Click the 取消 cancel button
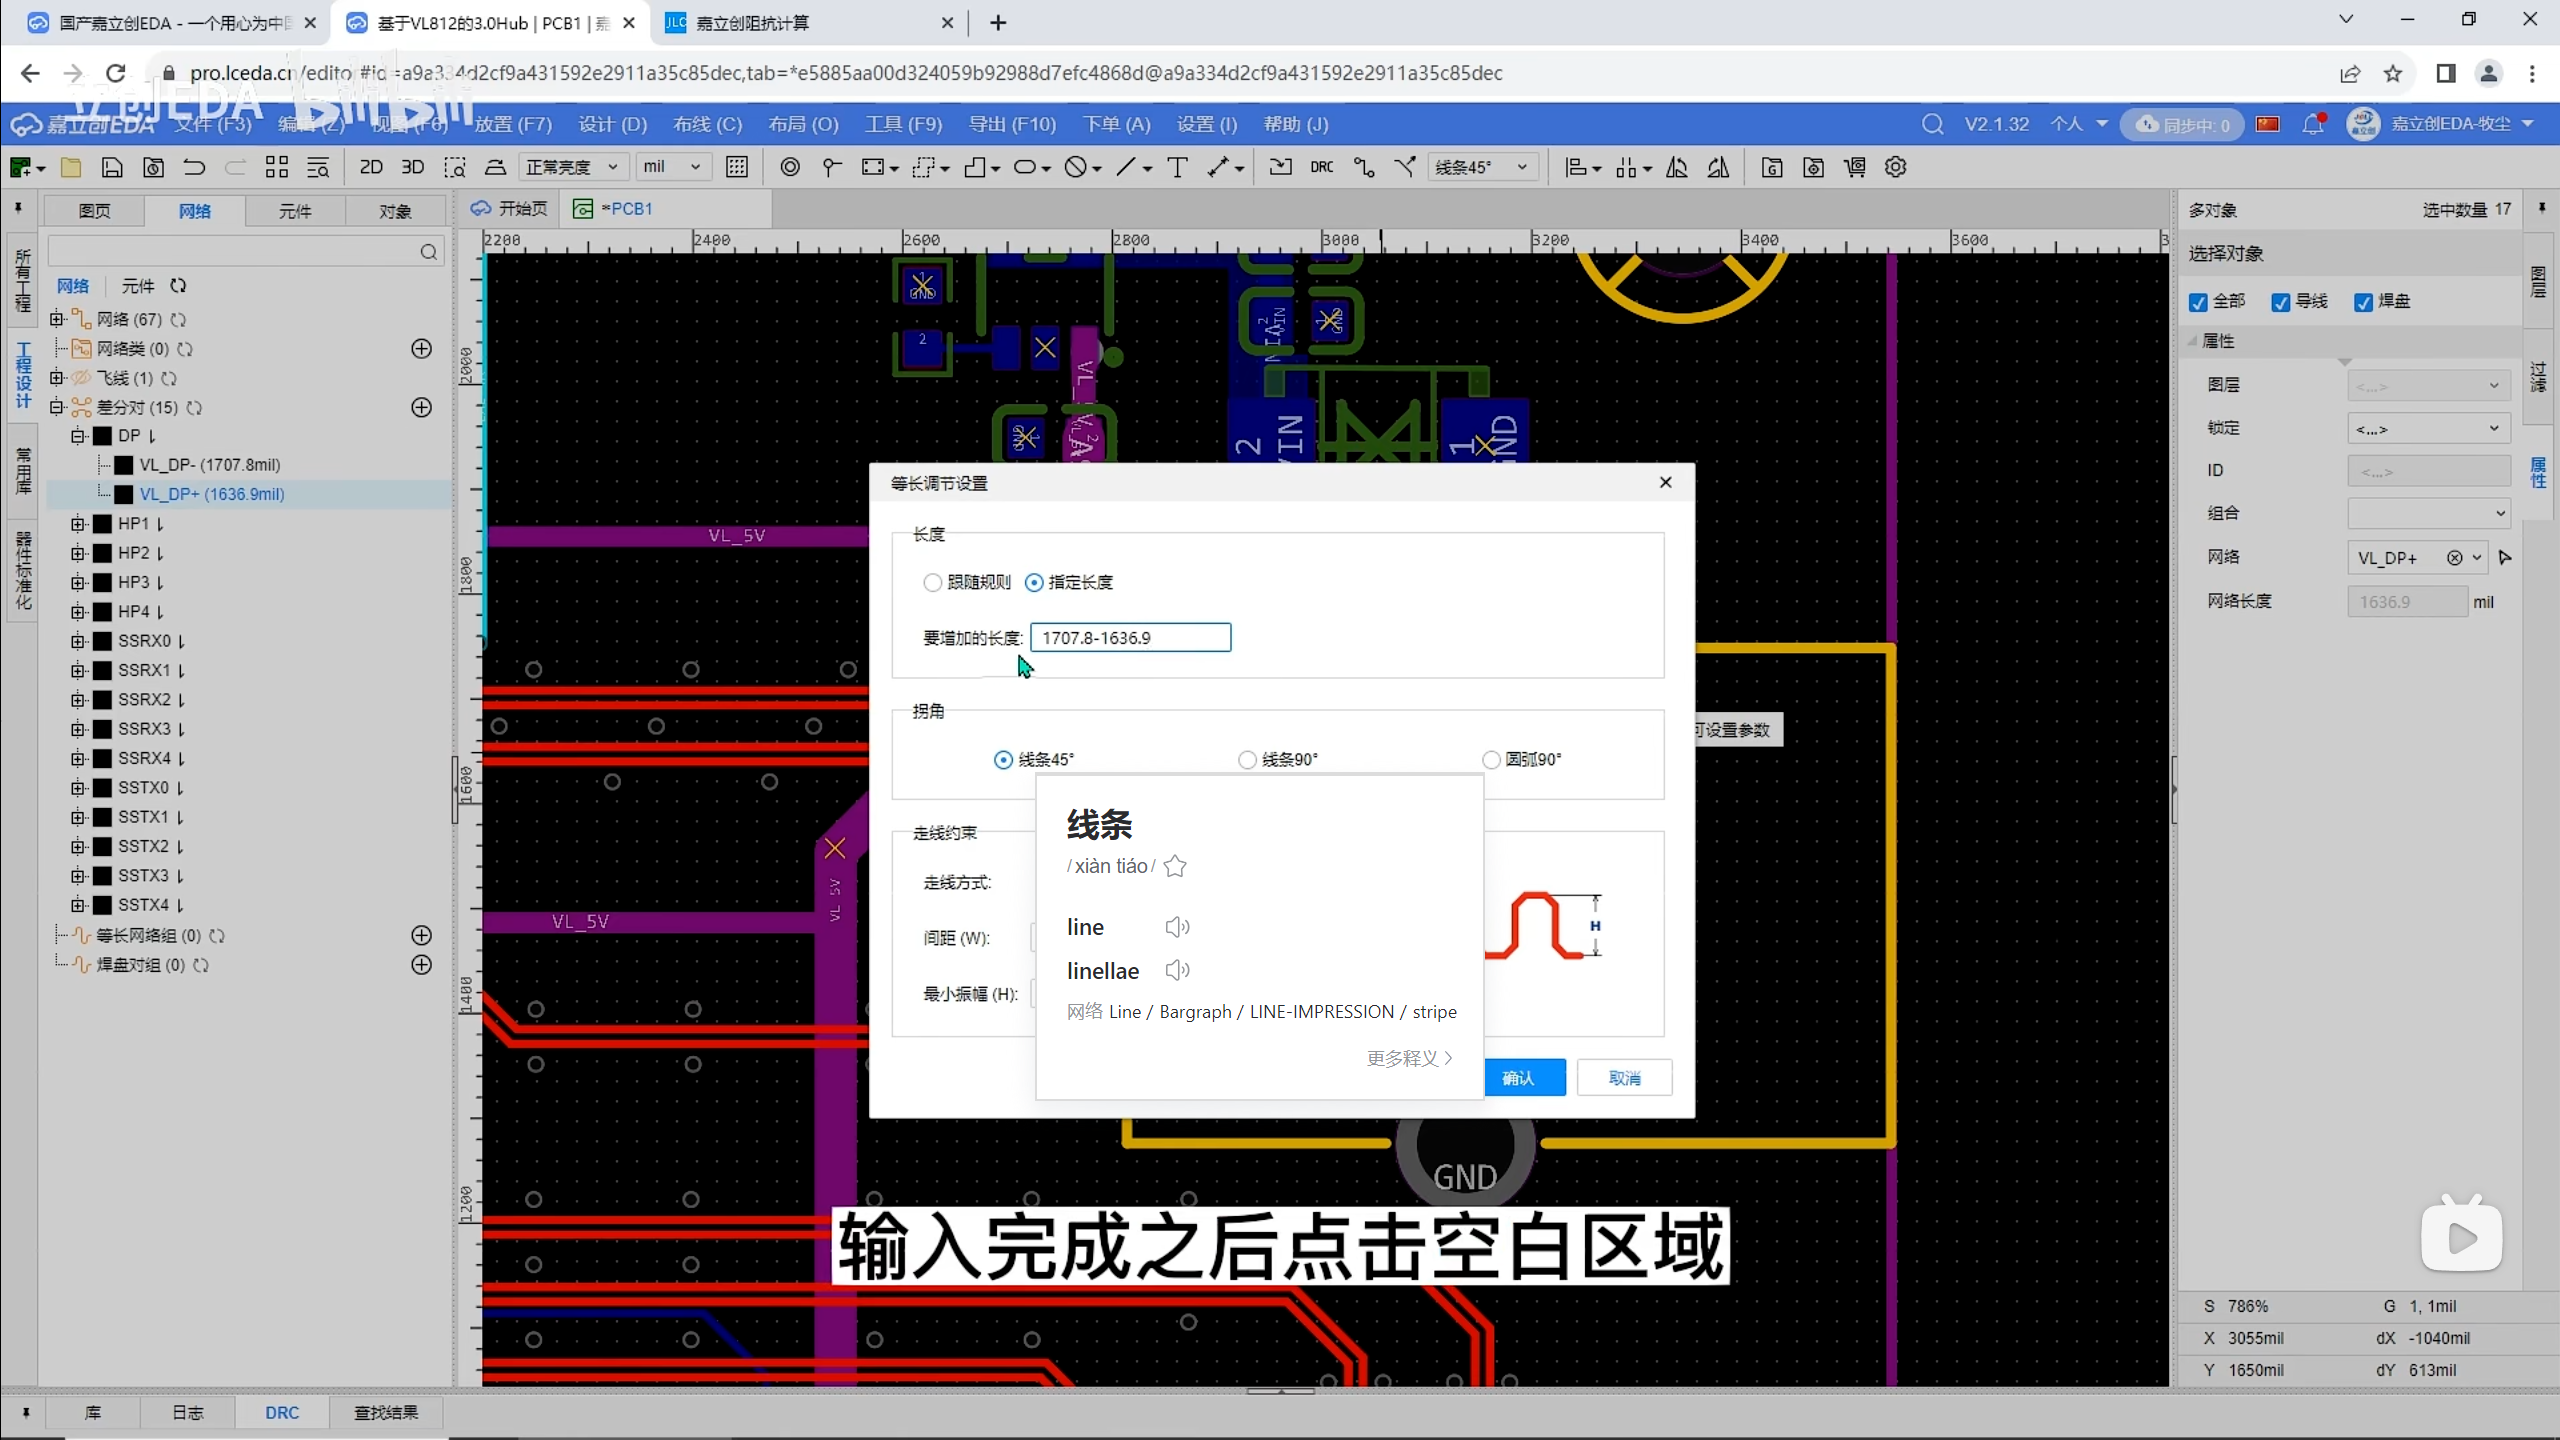Image resolution: width=2560 pixels, height=1440 pixels. tap(1624, 1077)
